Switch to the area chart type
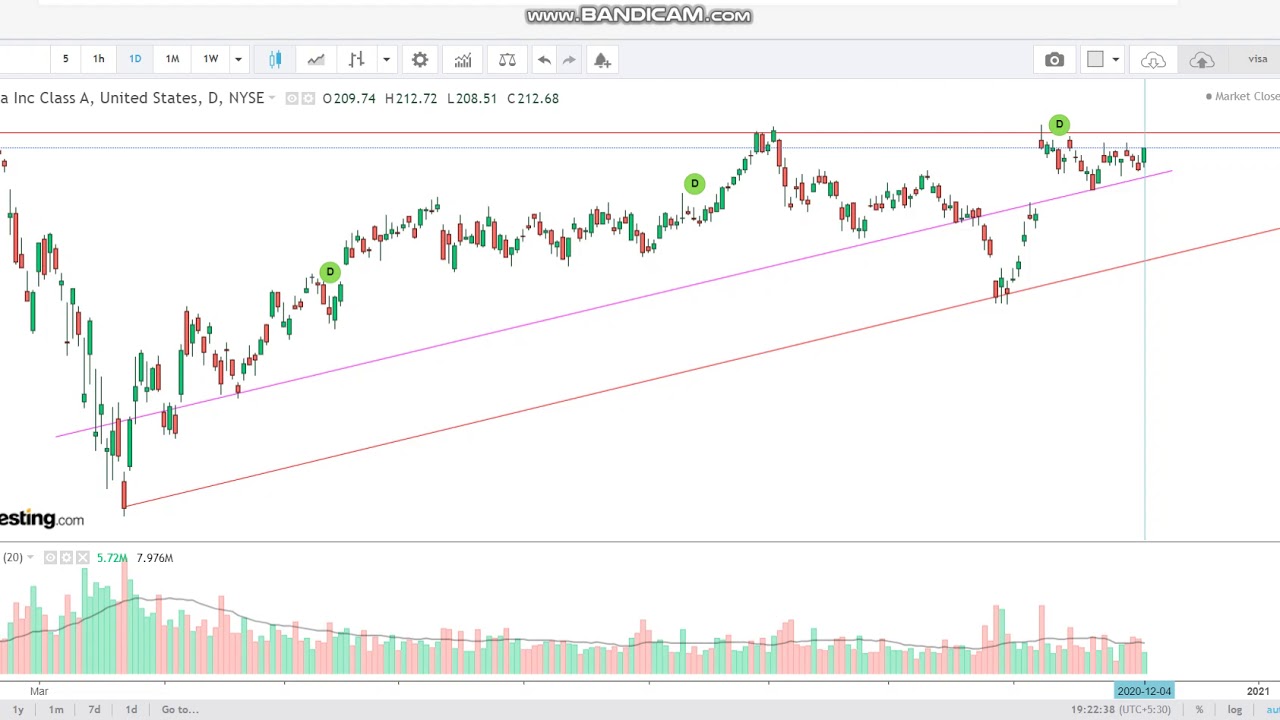 316,60
